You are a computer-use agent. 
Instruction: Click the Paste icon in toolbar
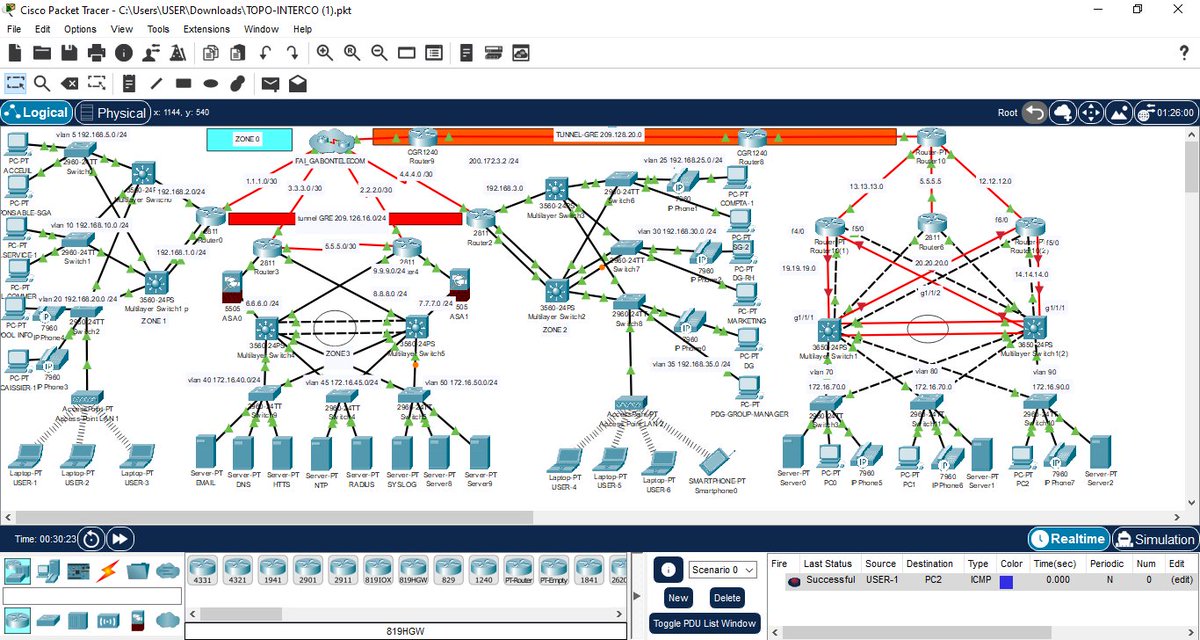click(x=238, y=52)
